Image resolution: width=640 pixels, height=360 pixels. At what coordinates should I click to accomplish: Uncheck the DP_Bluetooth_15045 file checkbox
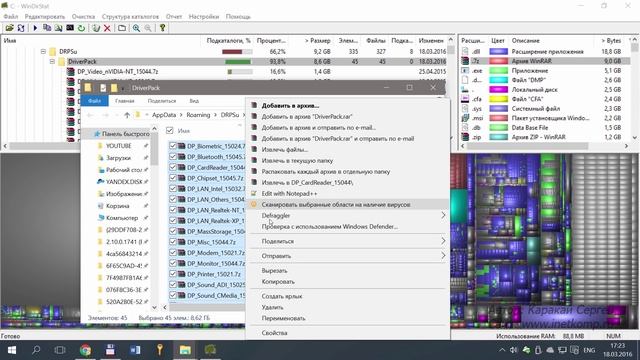pos(173,156)
